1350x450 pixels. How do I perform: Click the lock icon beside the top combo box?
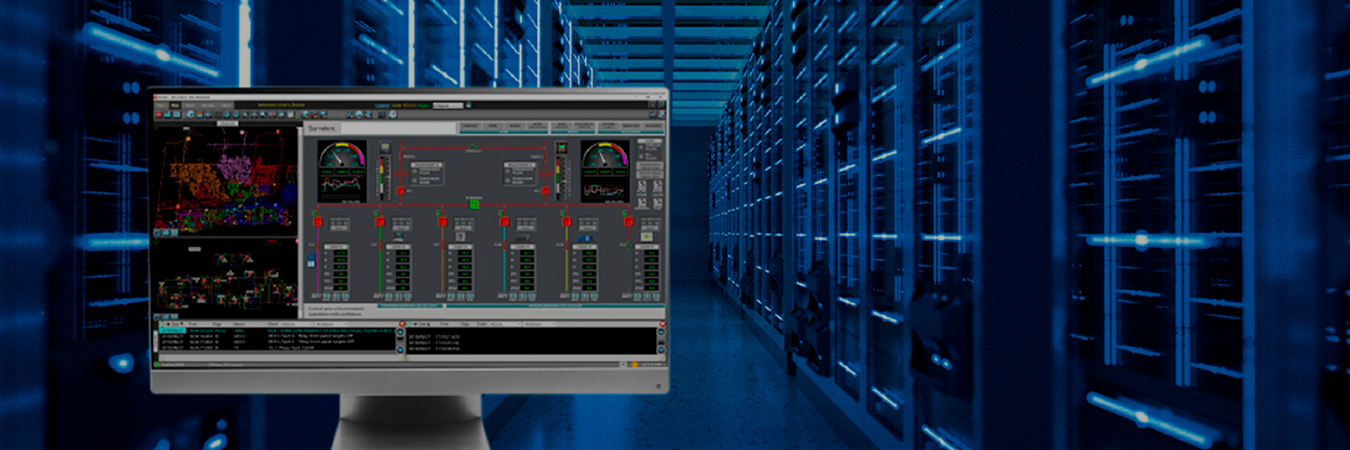click(469, 105)
